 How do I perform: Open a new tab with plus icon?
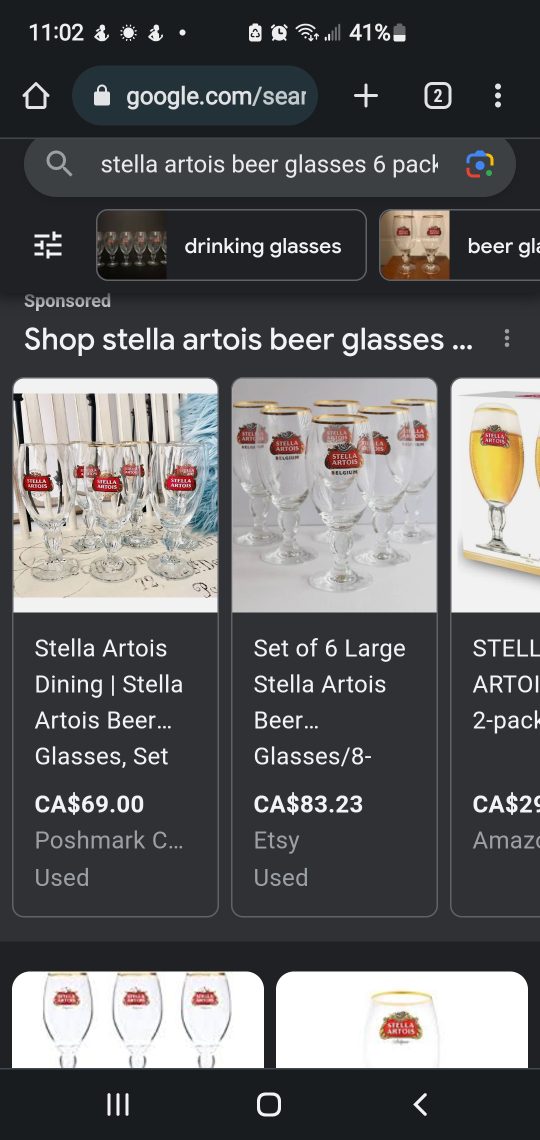[x=366, y=96]
